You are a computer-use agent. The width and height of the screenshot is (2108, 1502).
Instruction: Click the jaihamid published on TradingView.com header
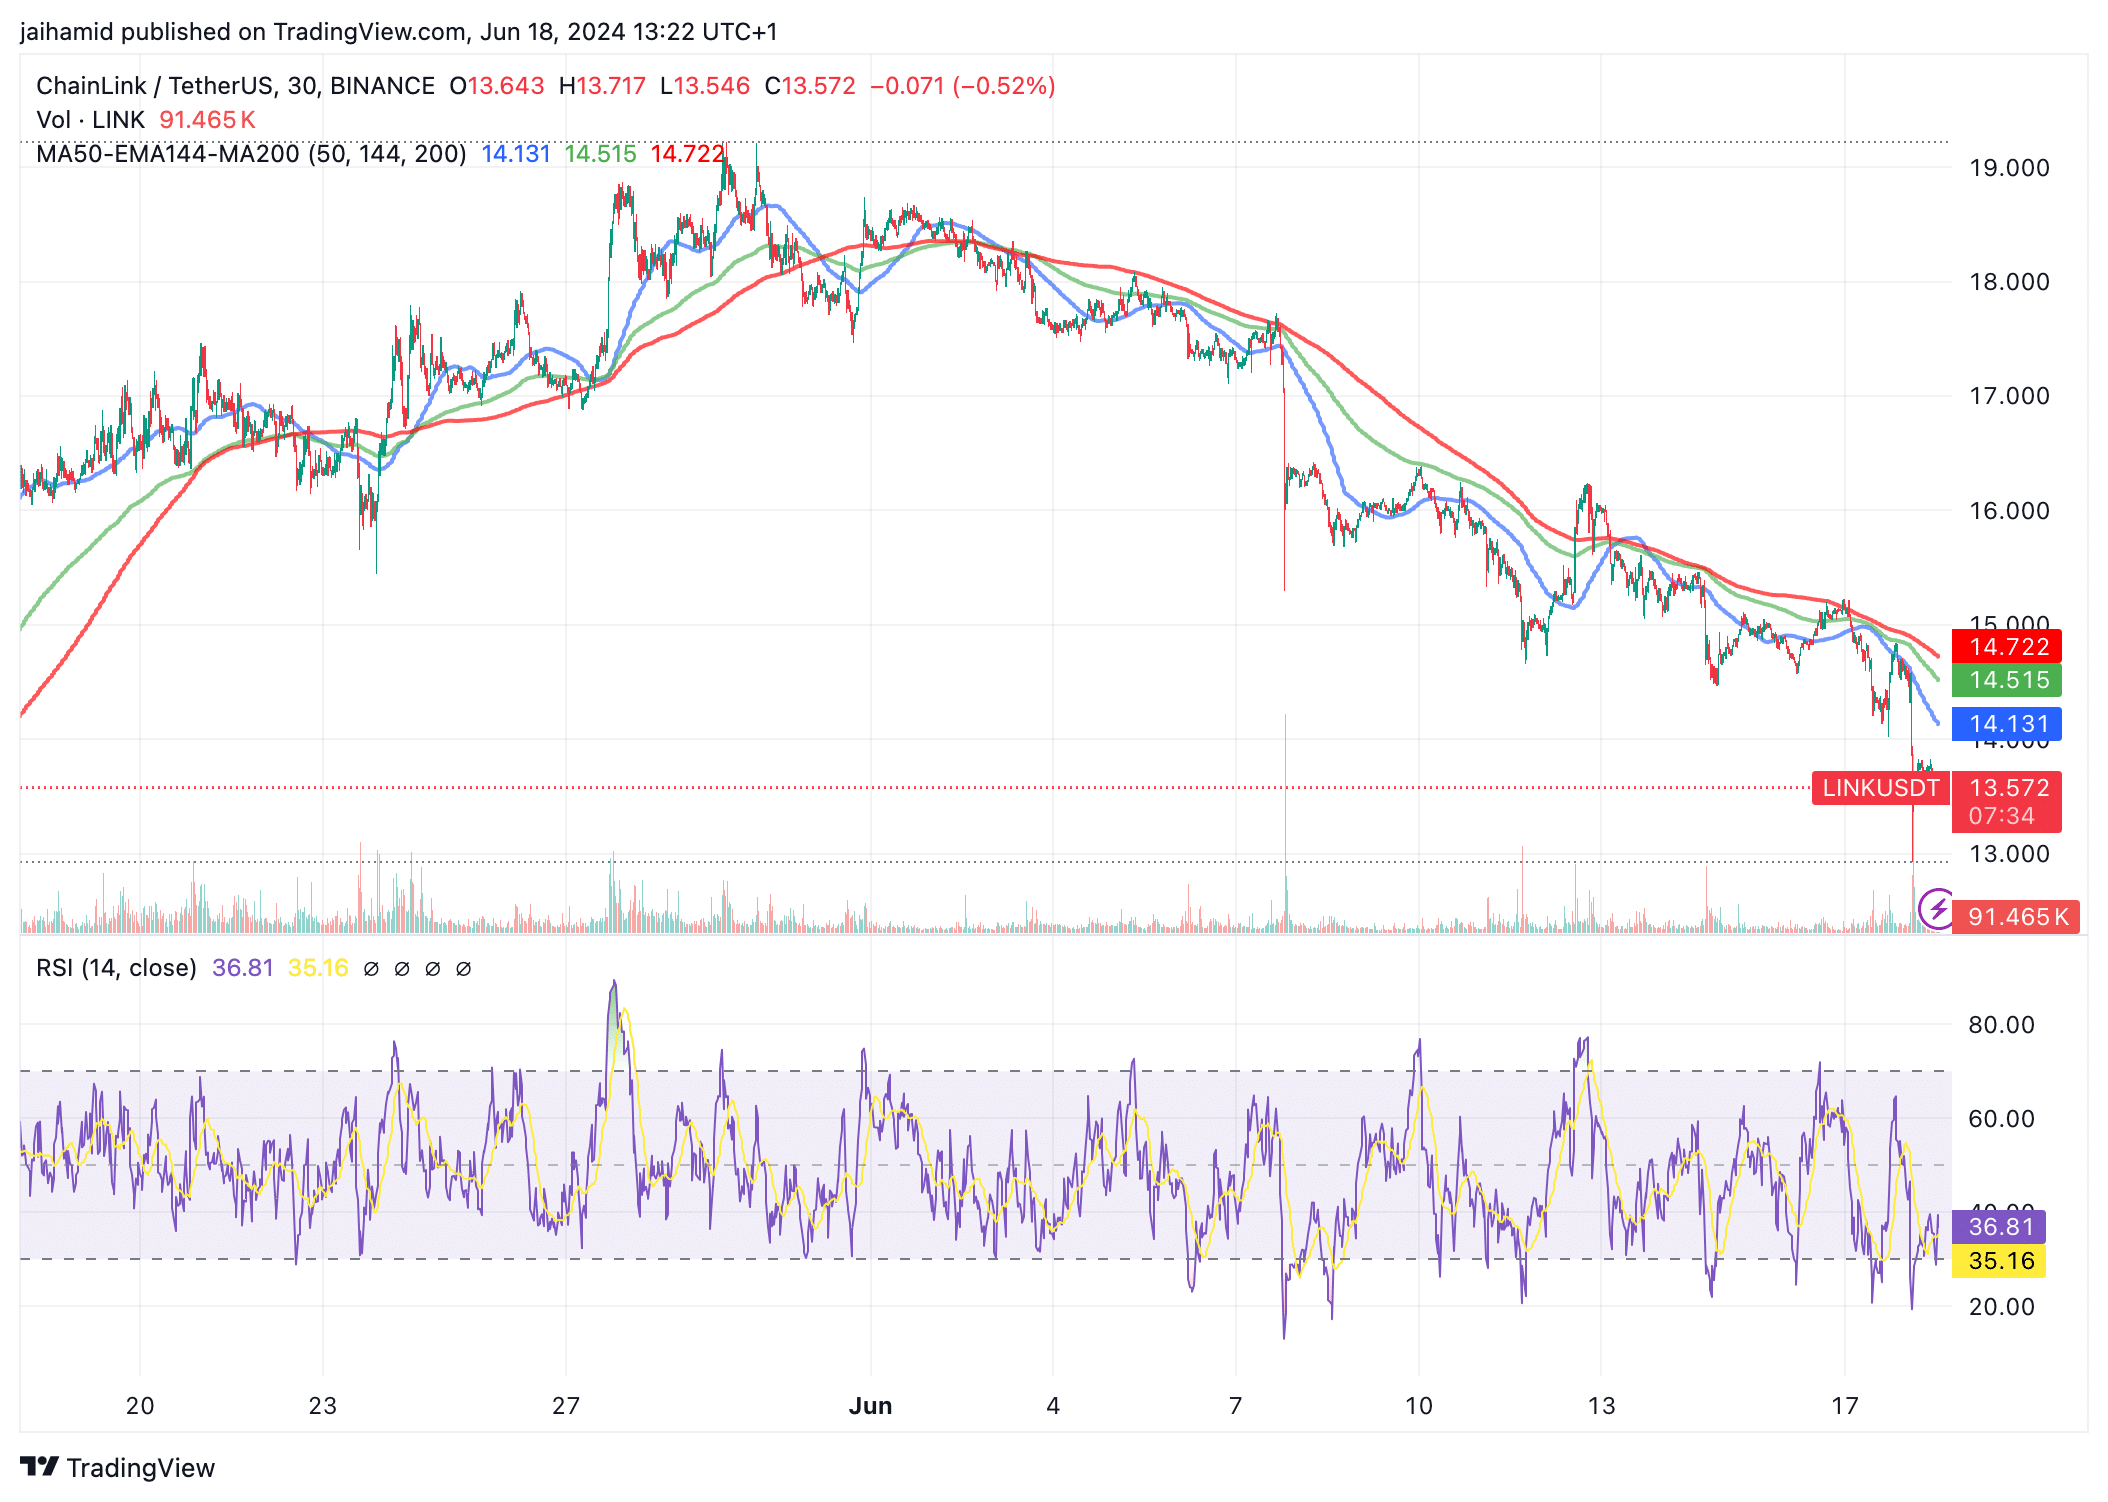399,32
